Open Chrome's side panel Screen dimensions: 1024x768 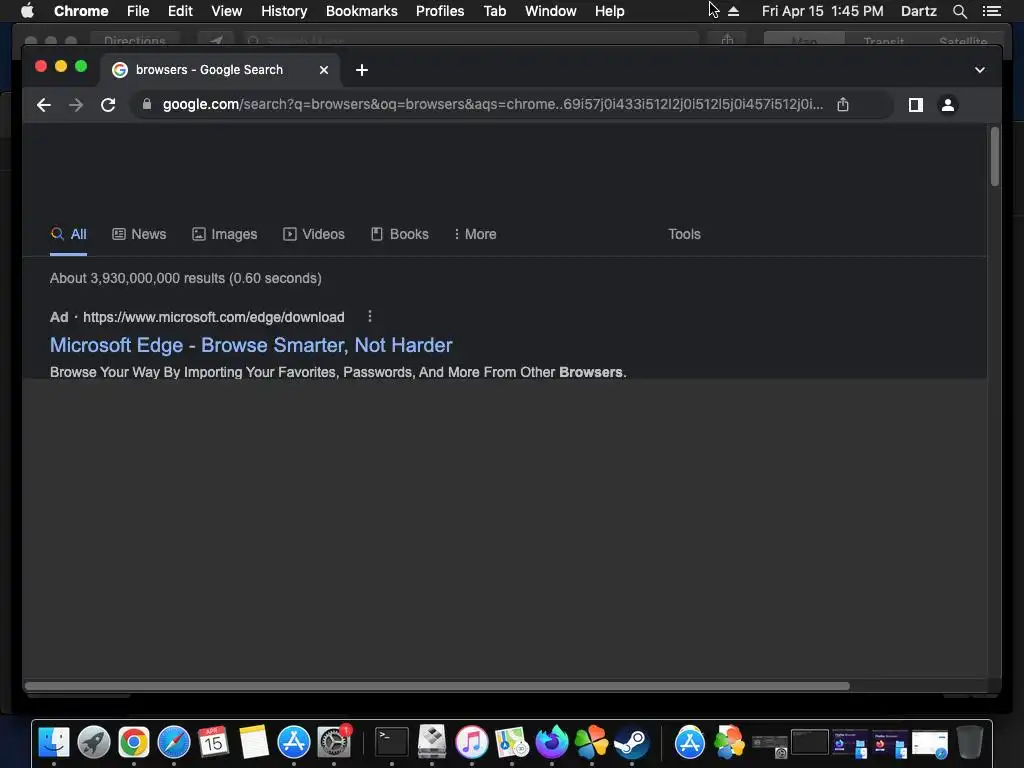pyautogui.click(x=916, y=104)
